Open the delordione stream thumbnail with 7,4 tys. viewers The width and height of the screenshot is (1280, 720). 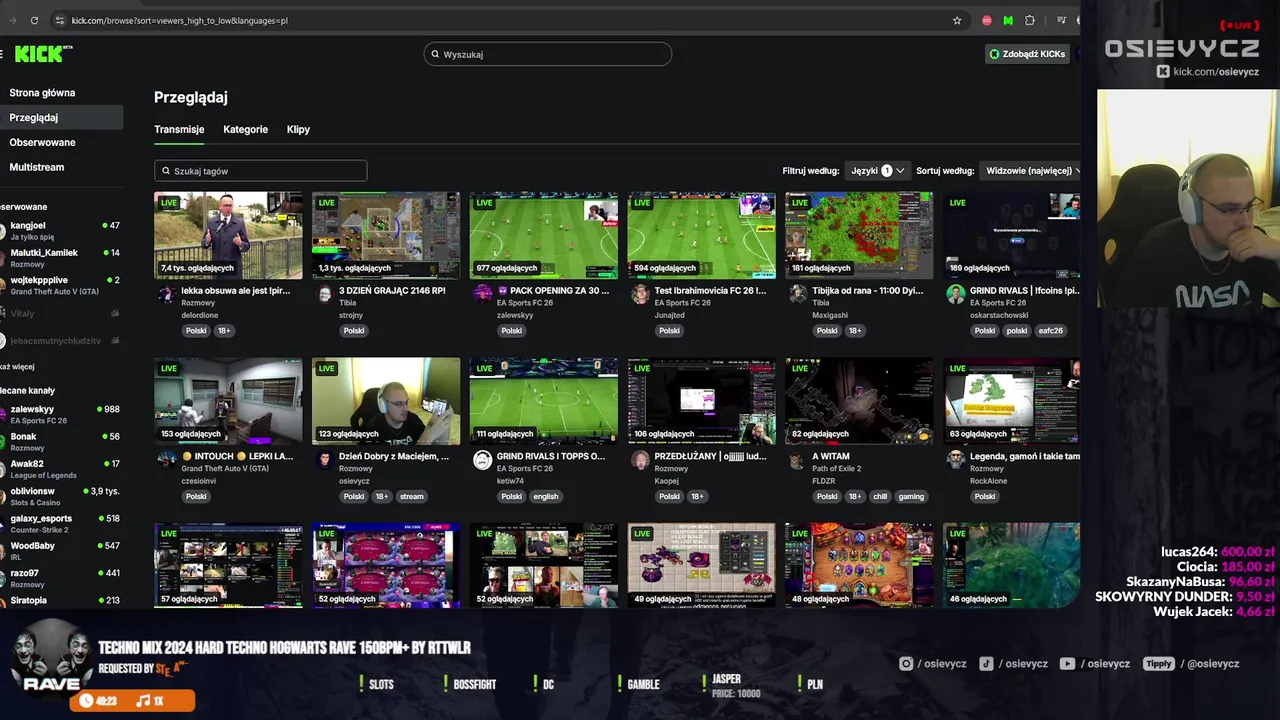click(x=228, y=235)
